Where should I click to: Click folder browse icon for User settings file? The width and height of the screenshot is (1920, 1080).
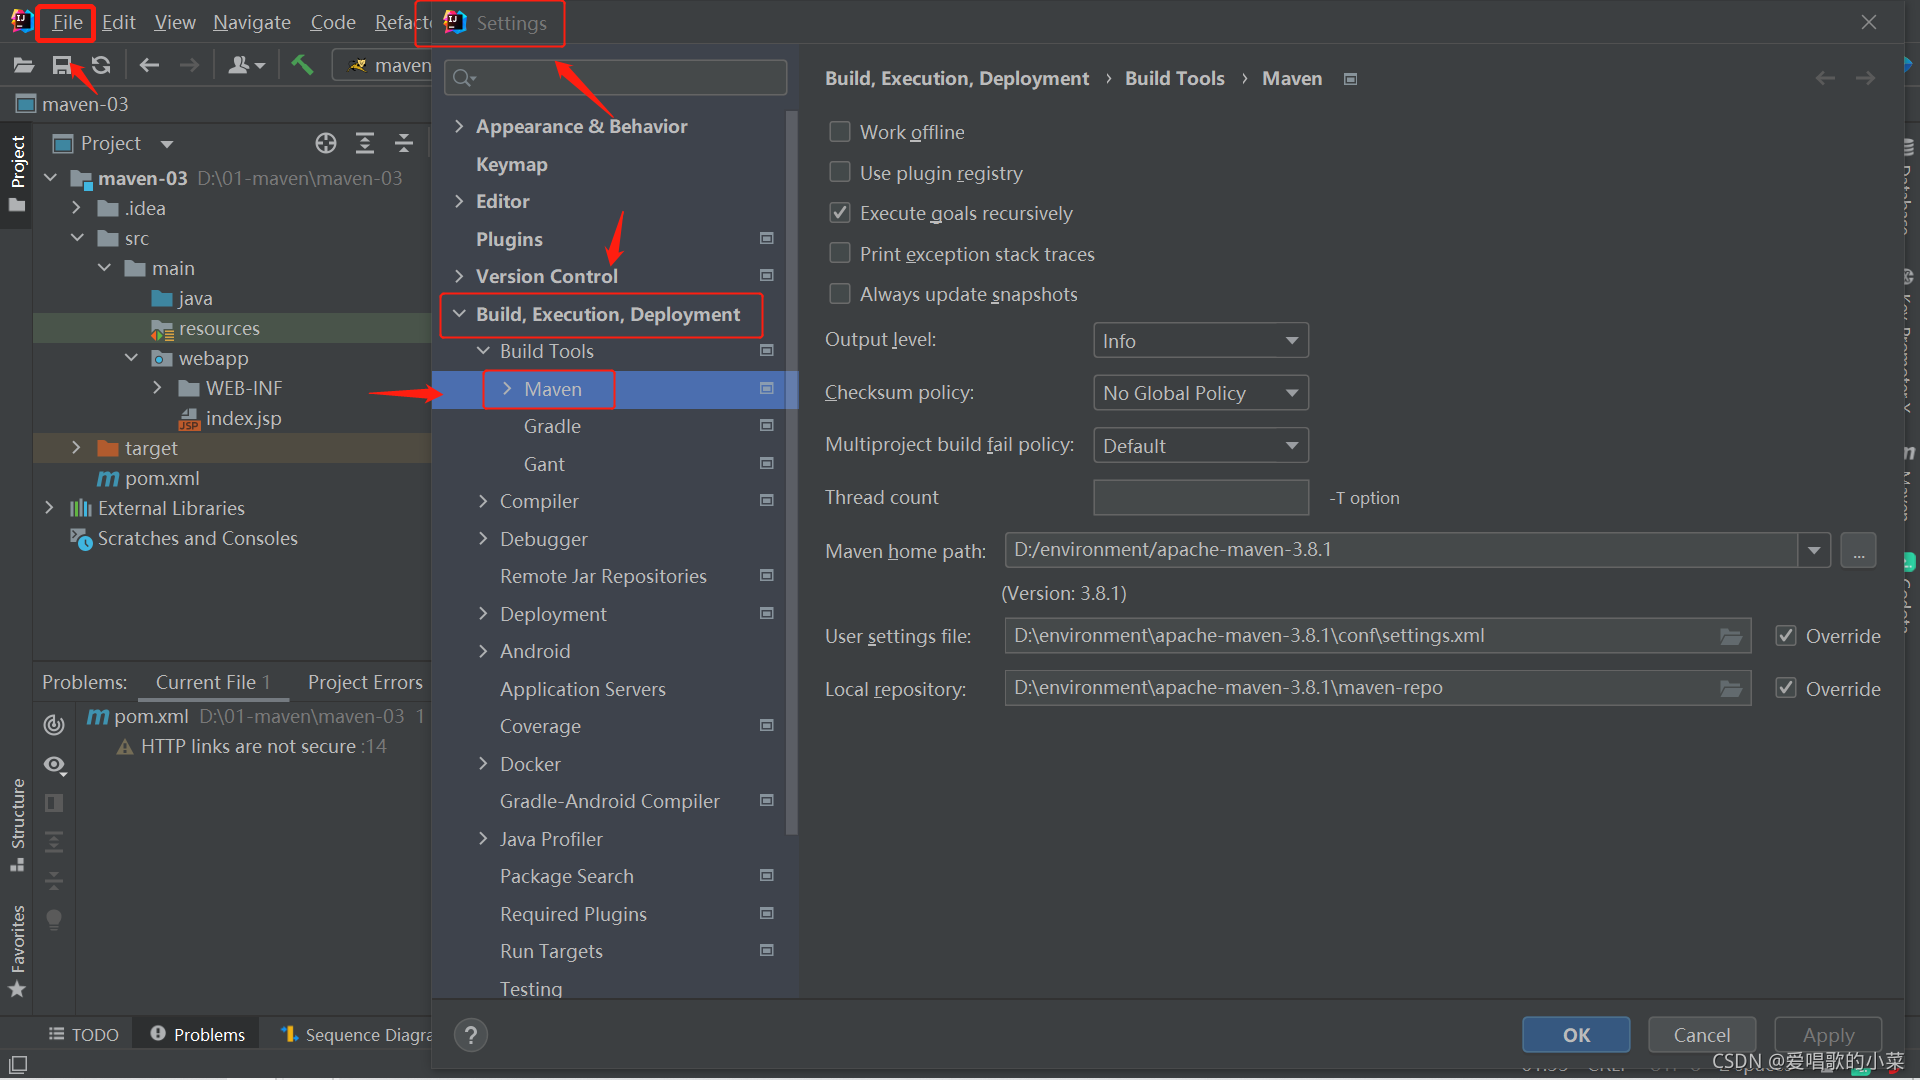1730,637
